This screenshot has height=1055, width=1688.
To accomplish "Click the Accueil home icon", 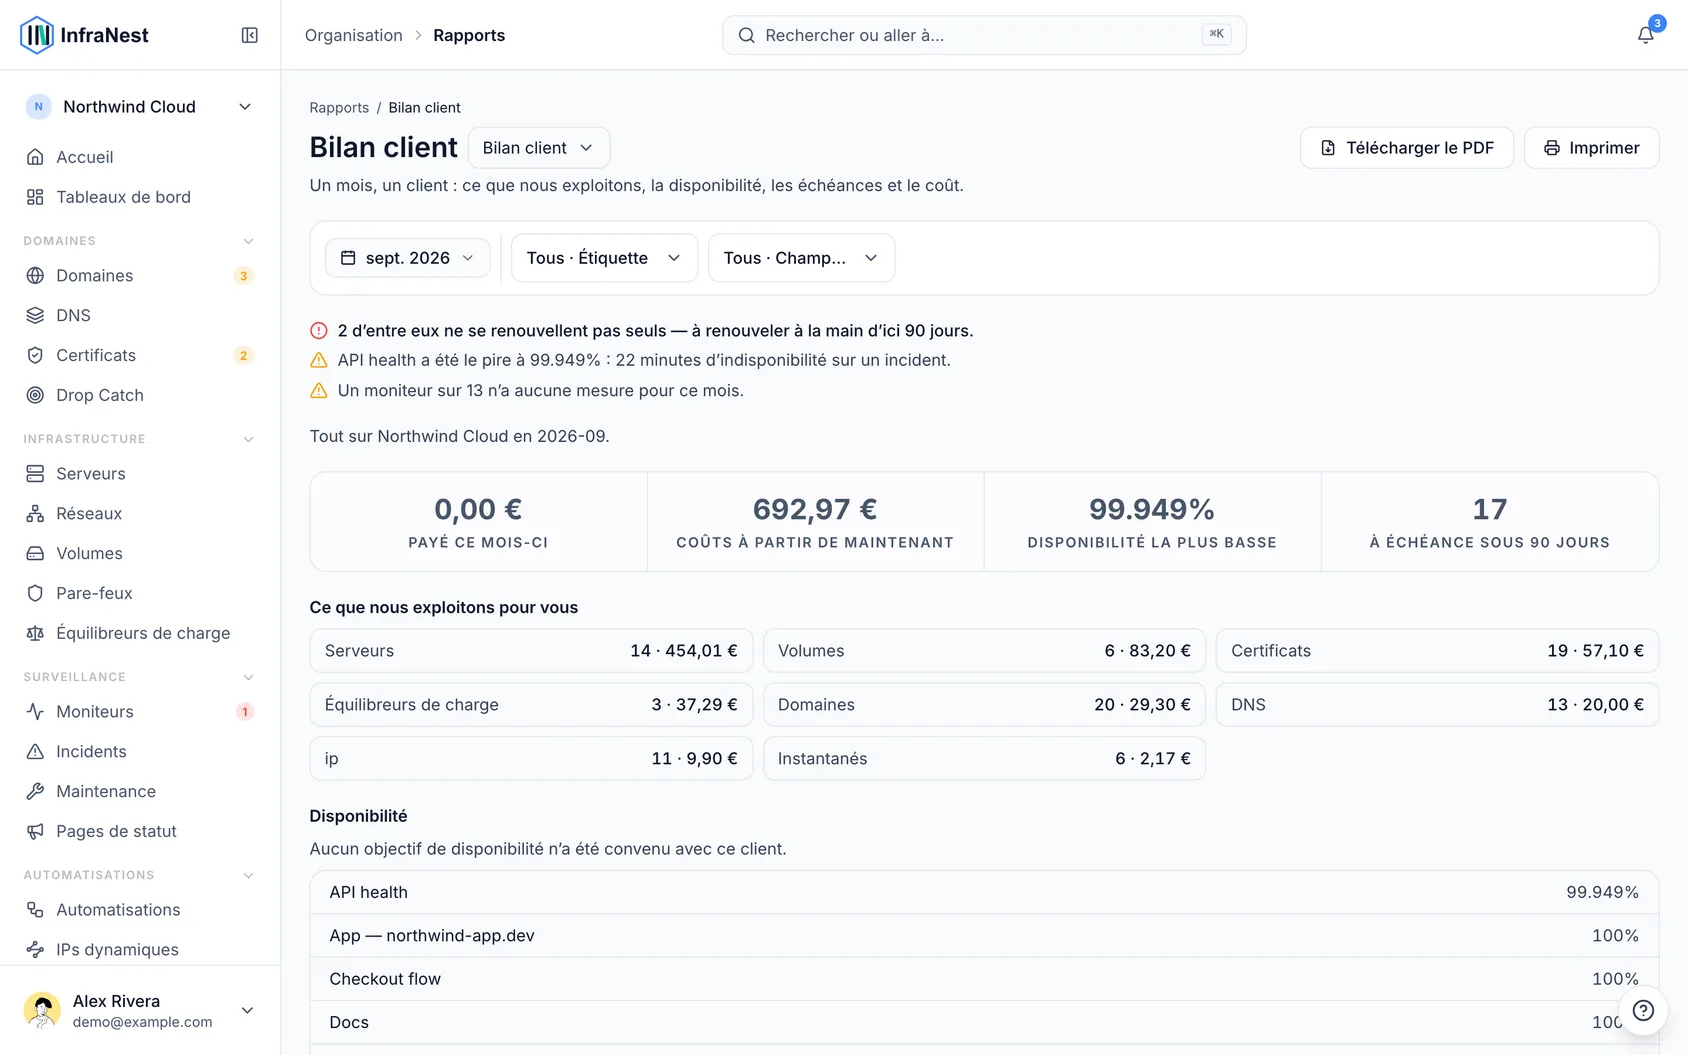I will [x=35, y=157].
